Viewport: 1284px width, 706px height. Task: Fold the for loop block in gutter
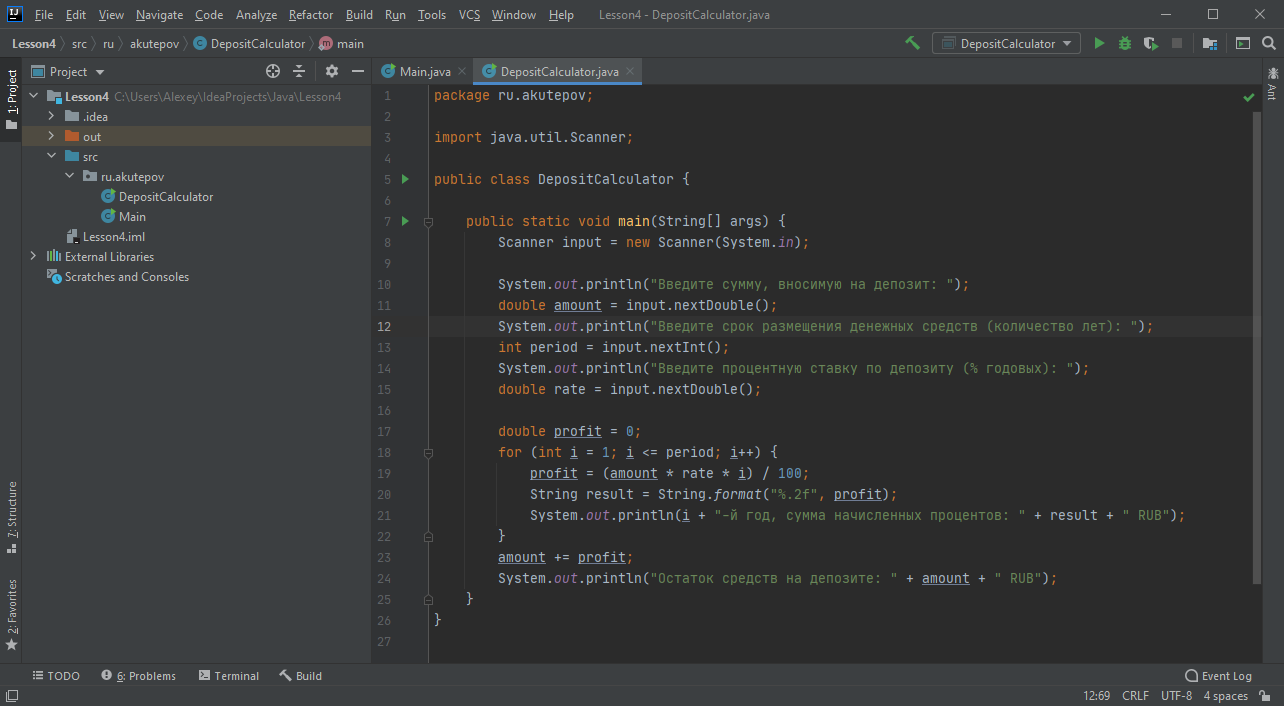[x=428, y=452]
